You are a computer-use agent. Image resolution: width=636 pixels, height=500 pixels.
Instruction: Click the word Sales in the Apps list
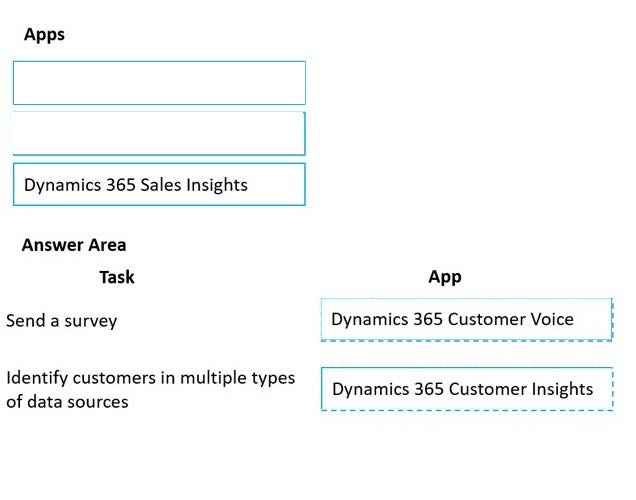[161, 185]
